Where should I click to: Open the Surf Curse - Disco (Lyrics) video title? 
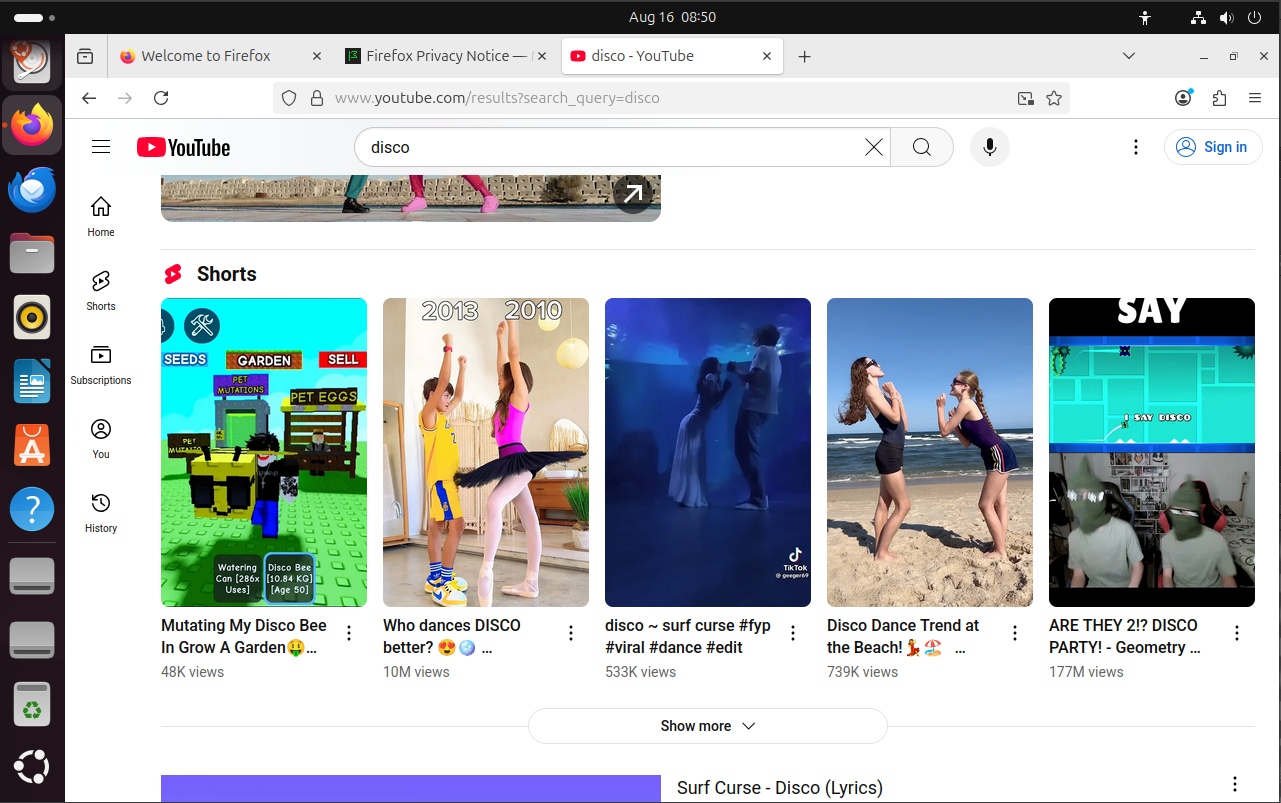(x=779, y=788)
